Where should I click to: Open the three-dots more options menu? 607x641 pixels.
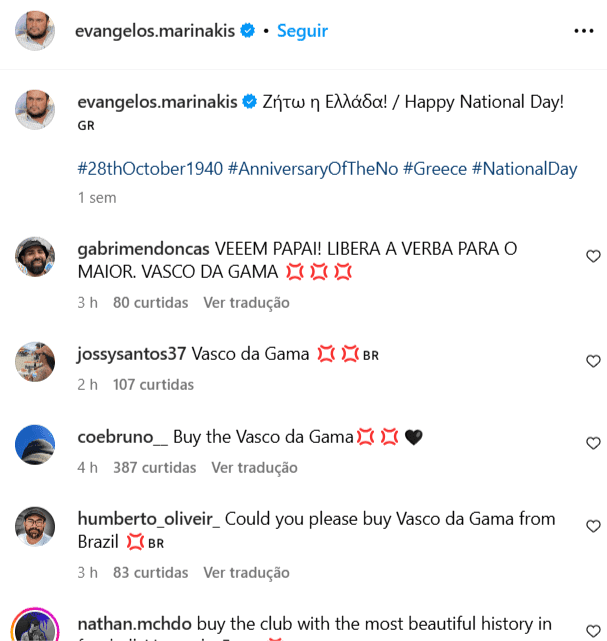pyautogui.click(x=584, y=31)
